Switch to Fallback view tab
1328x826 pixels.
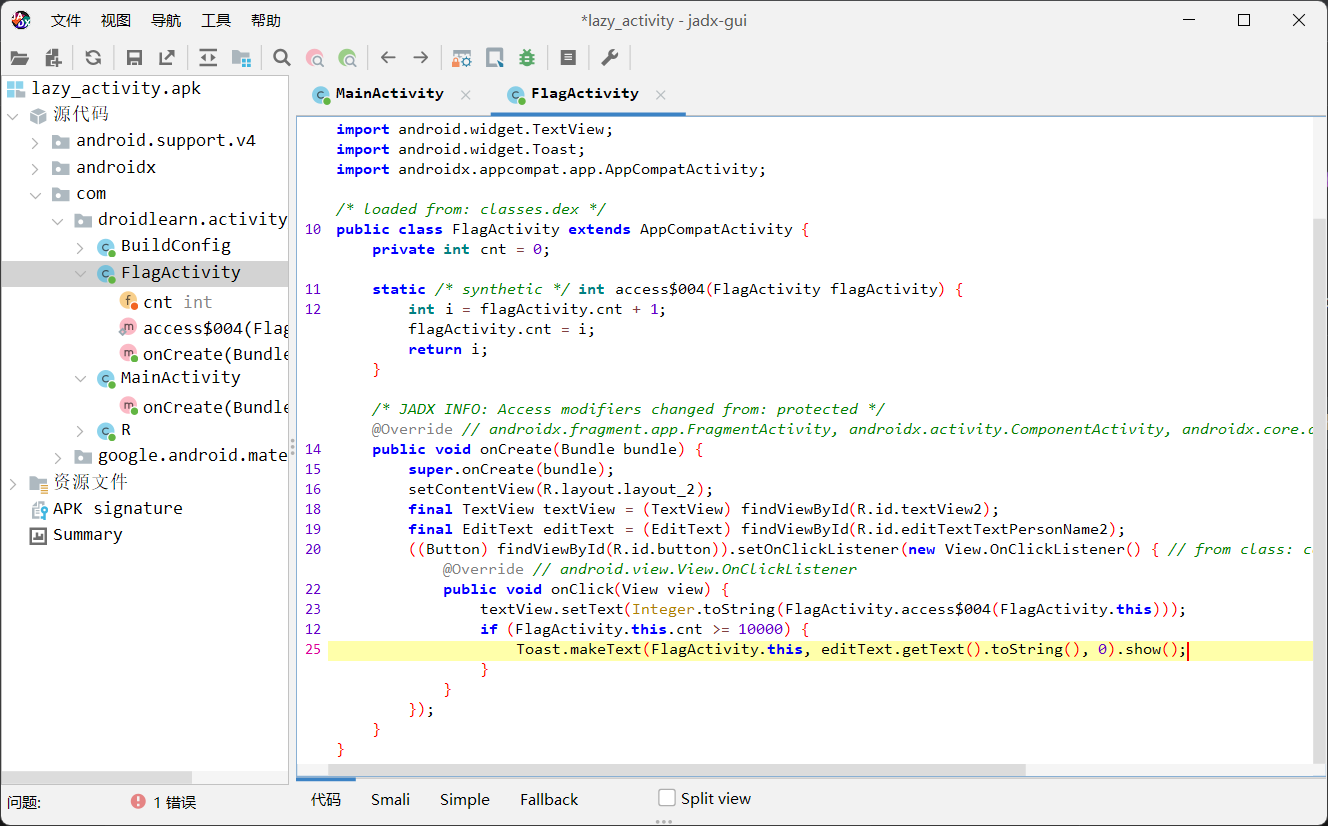tap(549, 799)
